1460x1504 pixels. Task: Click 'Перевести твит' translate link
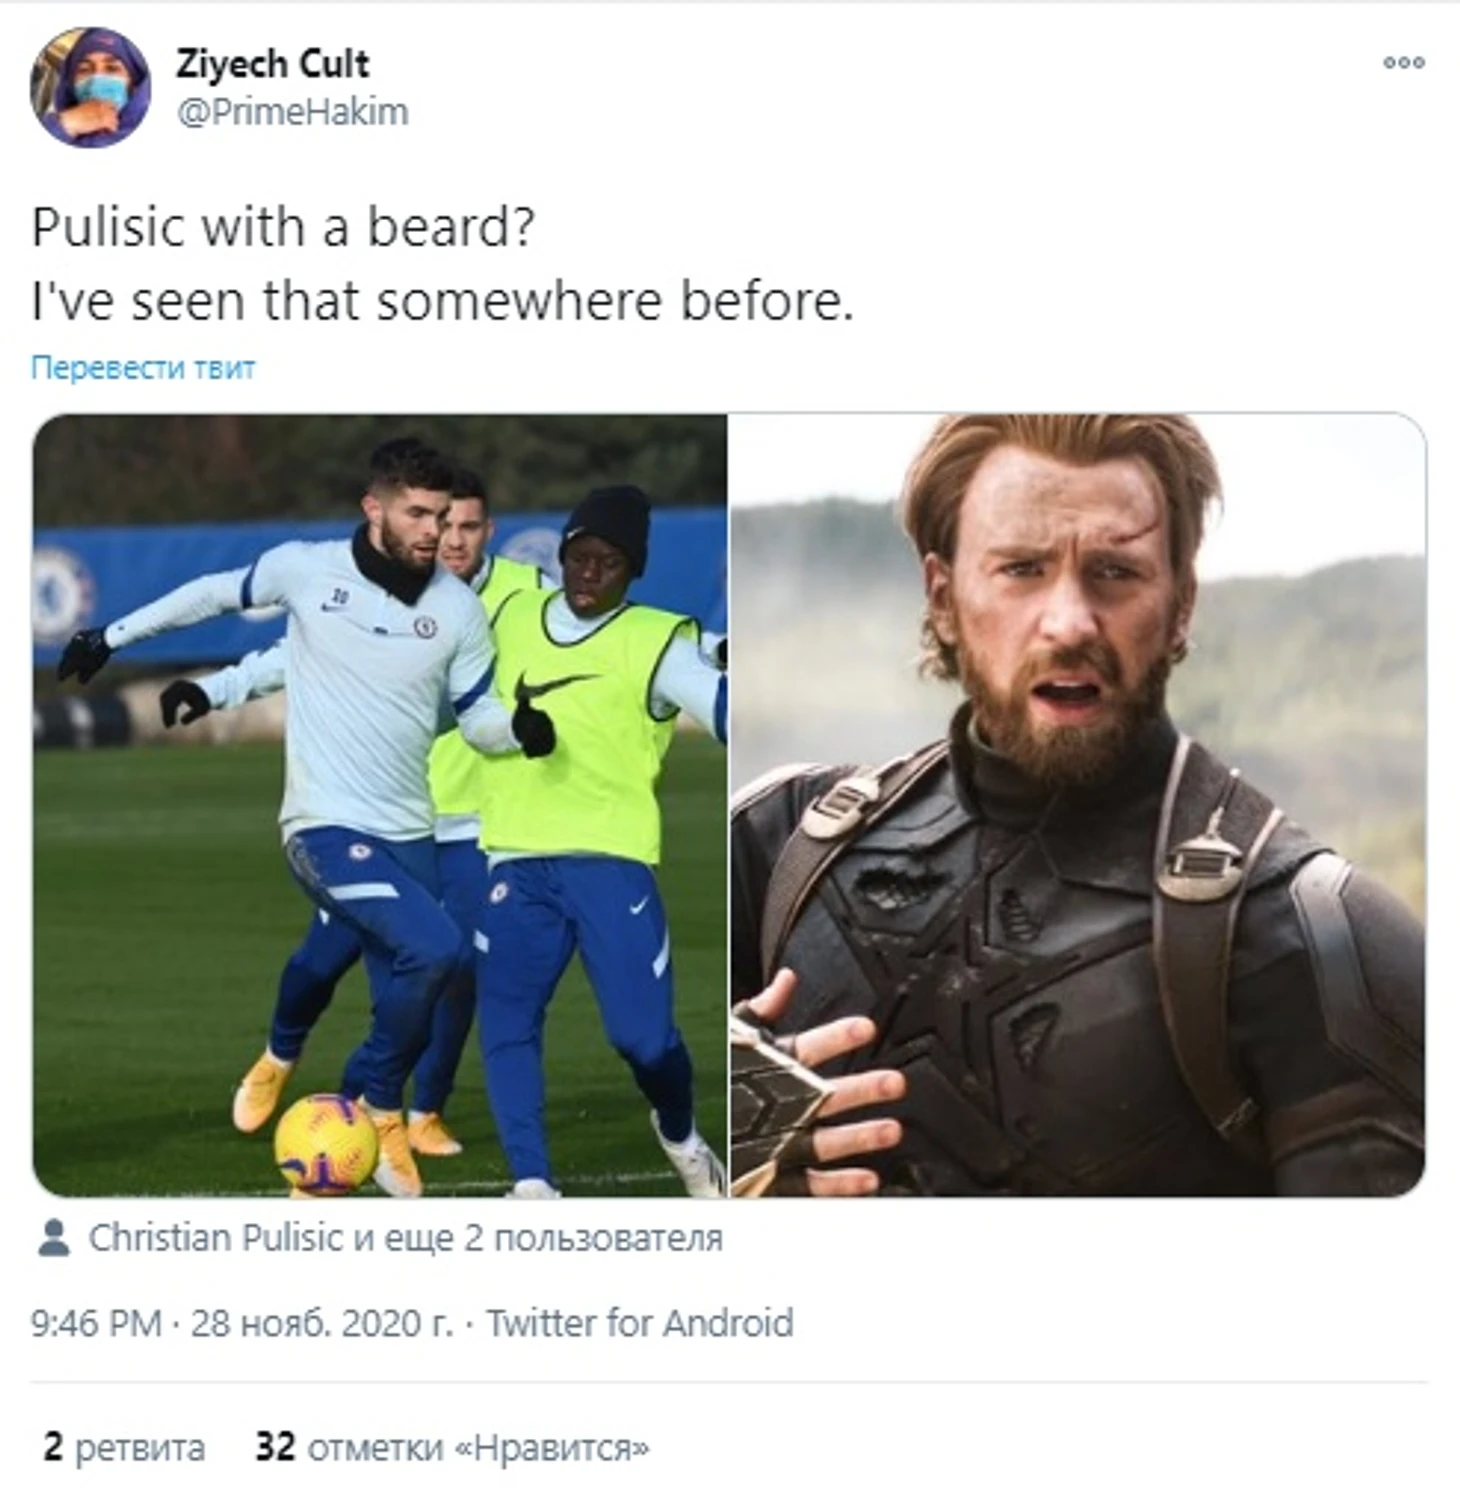pos(143,368)
